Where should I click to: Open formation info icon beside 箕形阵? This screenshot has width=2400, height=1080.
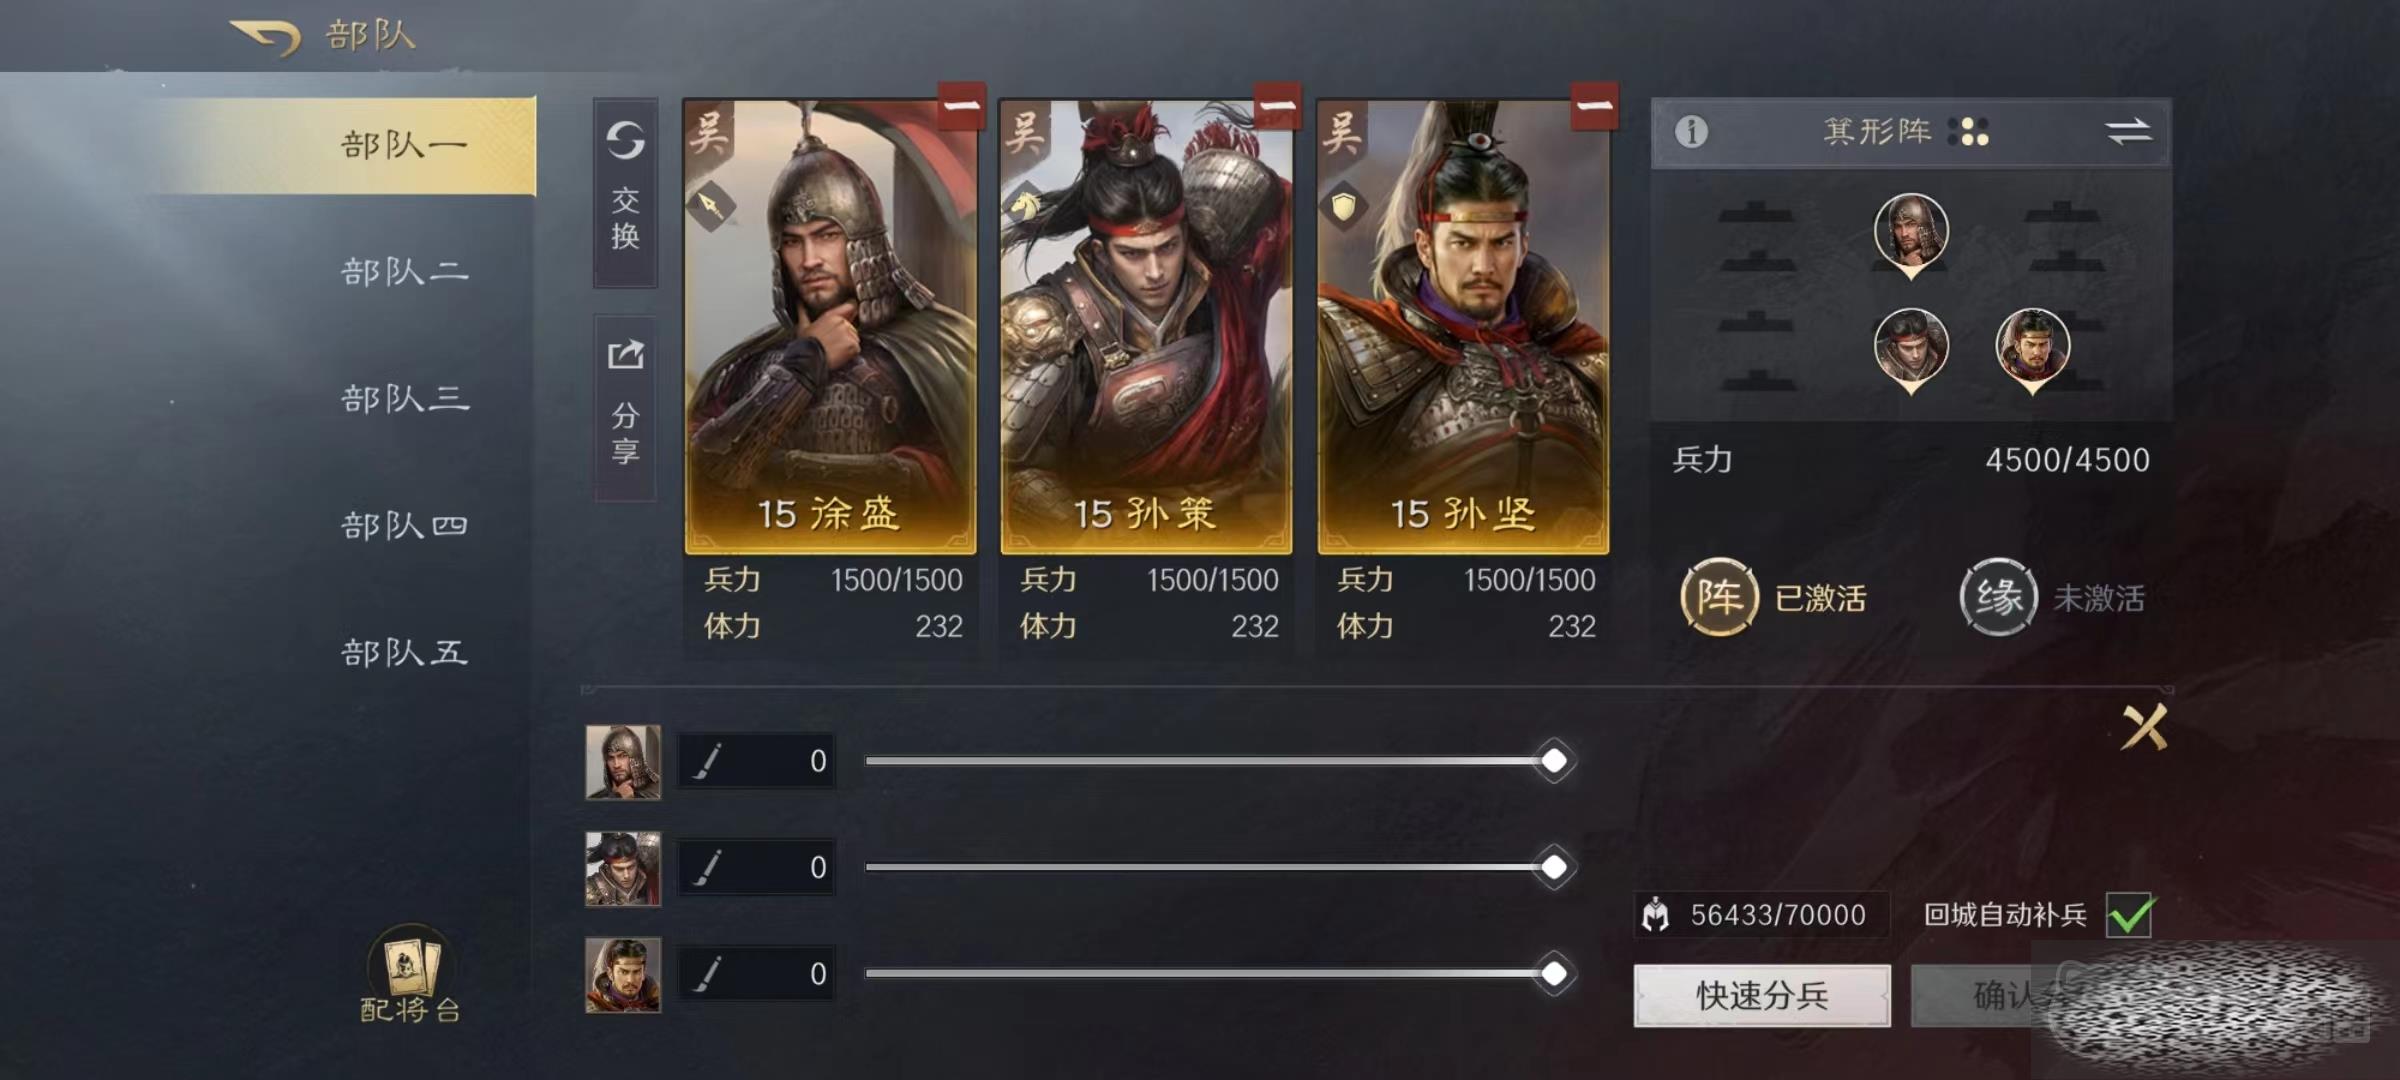1691,131
